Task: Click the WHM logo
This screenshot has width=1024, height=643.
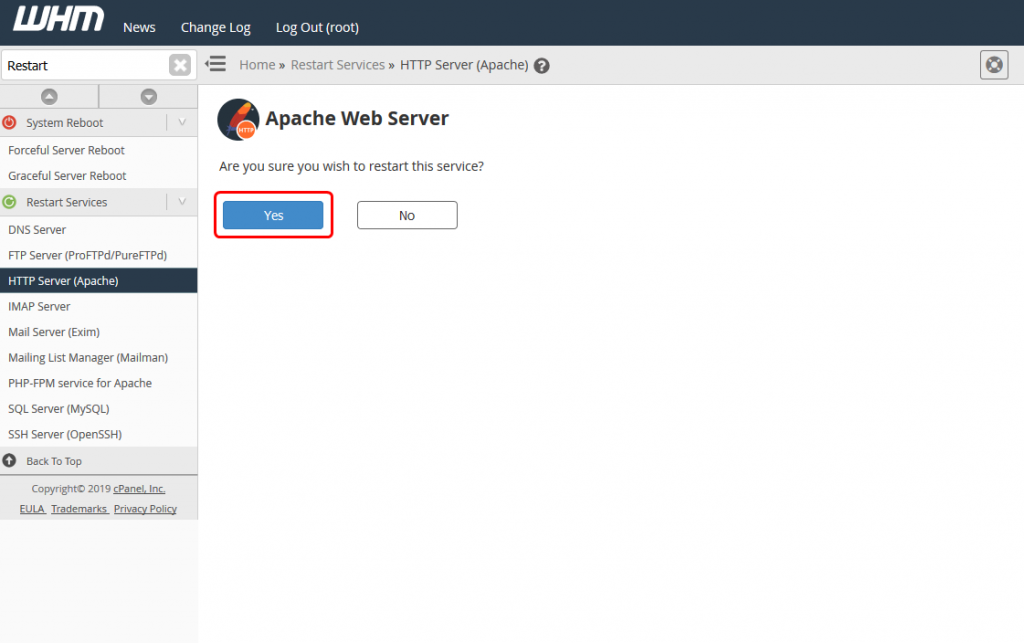Action: click(57, 18)
